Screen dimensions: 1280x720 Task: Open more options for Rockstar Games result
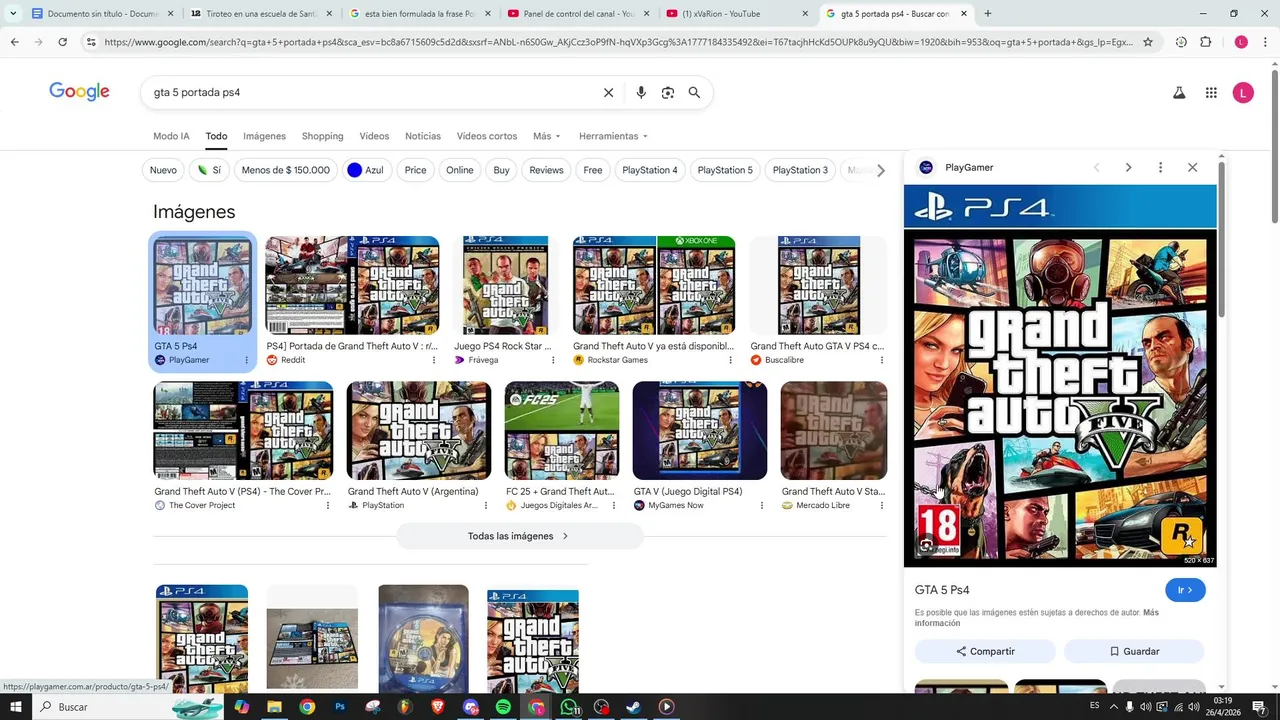[x=730, y=360]
